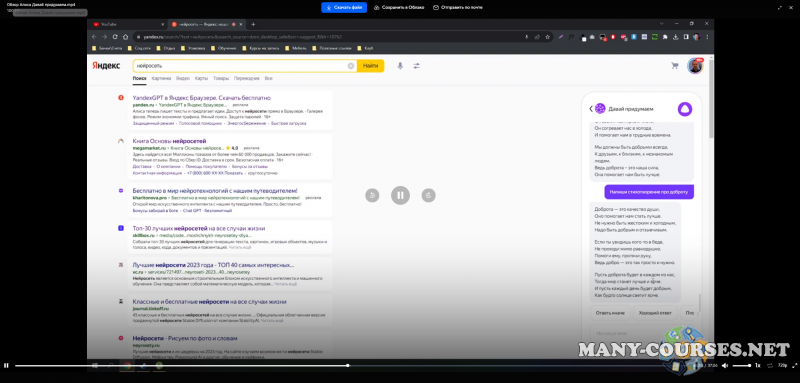Click the Ответь иначе suggestion
Viewport: 800px width, 383px height.
pos(610,313)
